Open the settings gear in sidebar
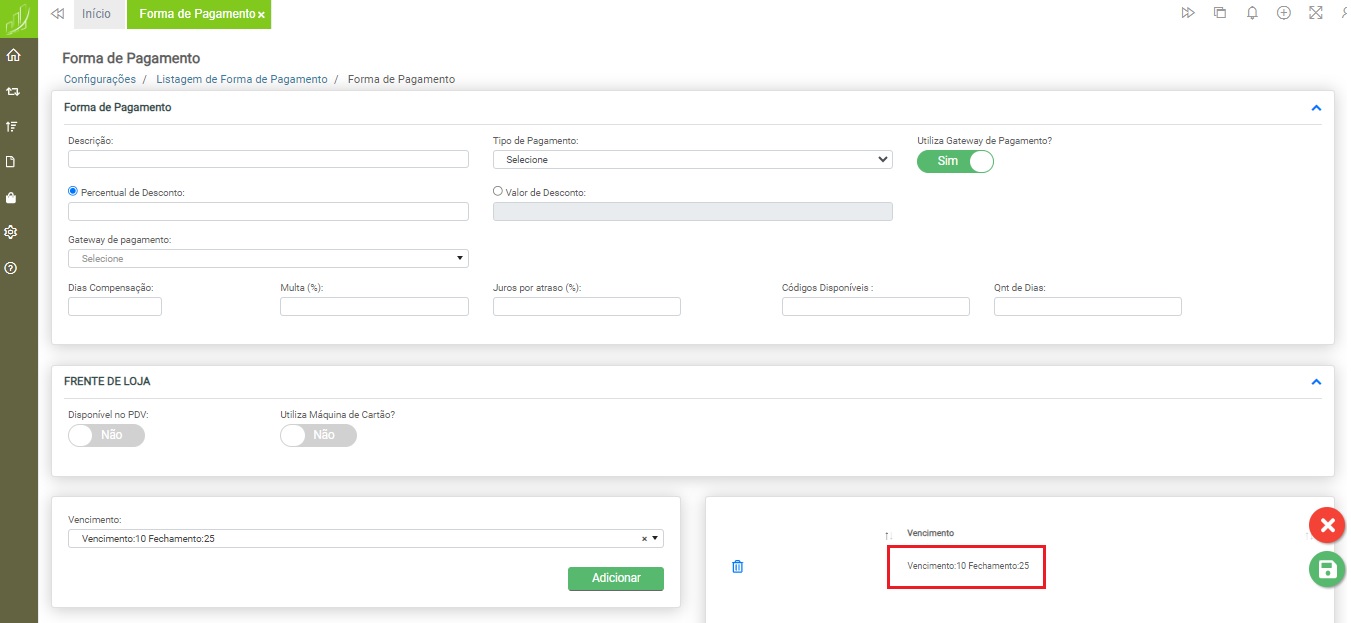 point(12,232)
